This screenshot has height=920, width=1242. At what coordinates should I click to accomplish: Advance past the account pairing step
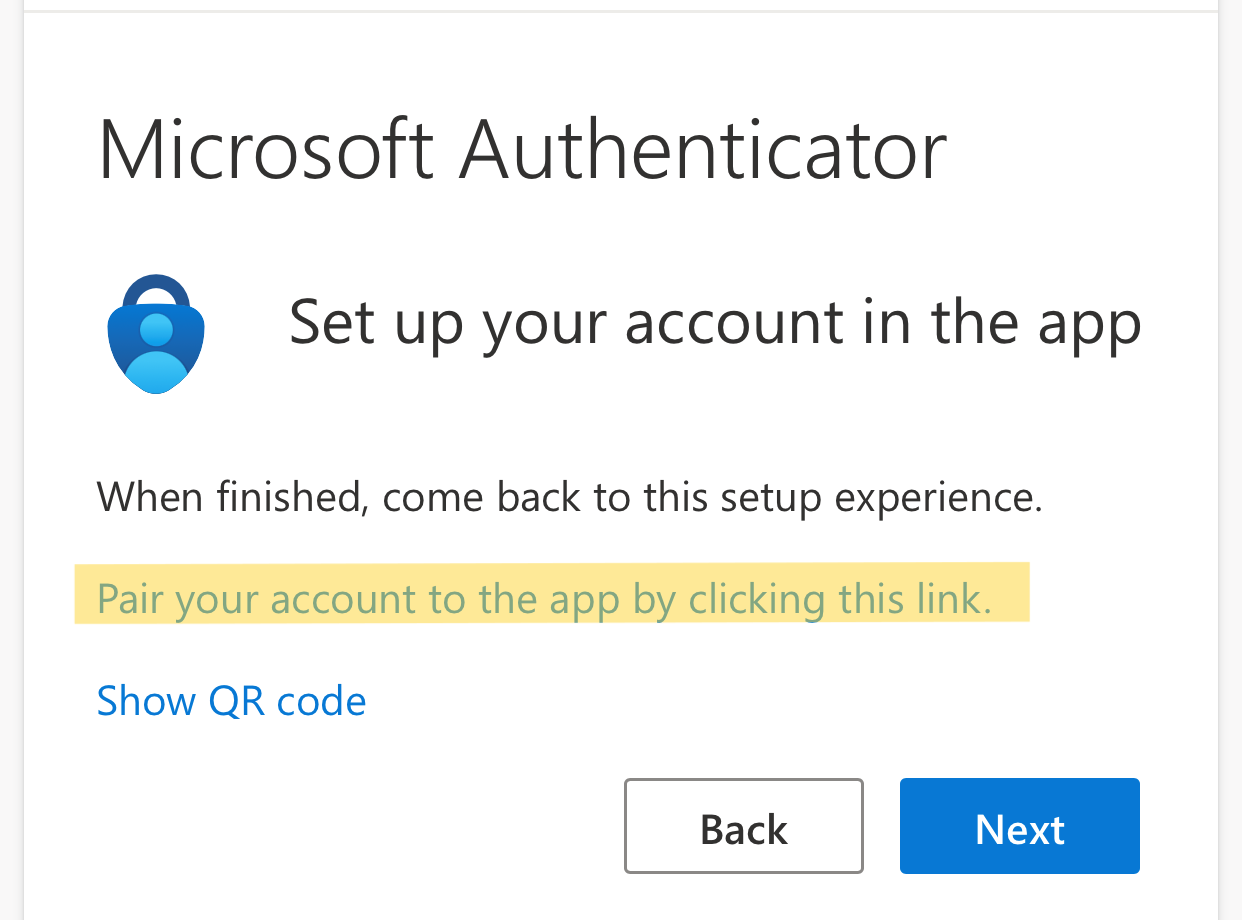(x=1018, y=826)
